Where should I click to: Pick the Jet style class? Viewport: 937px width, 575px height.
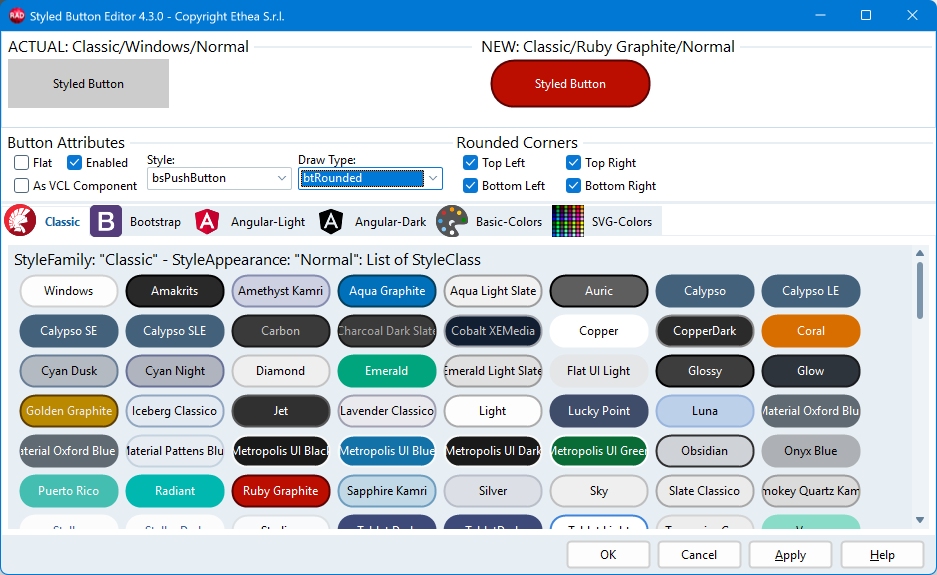coord(281,411)
